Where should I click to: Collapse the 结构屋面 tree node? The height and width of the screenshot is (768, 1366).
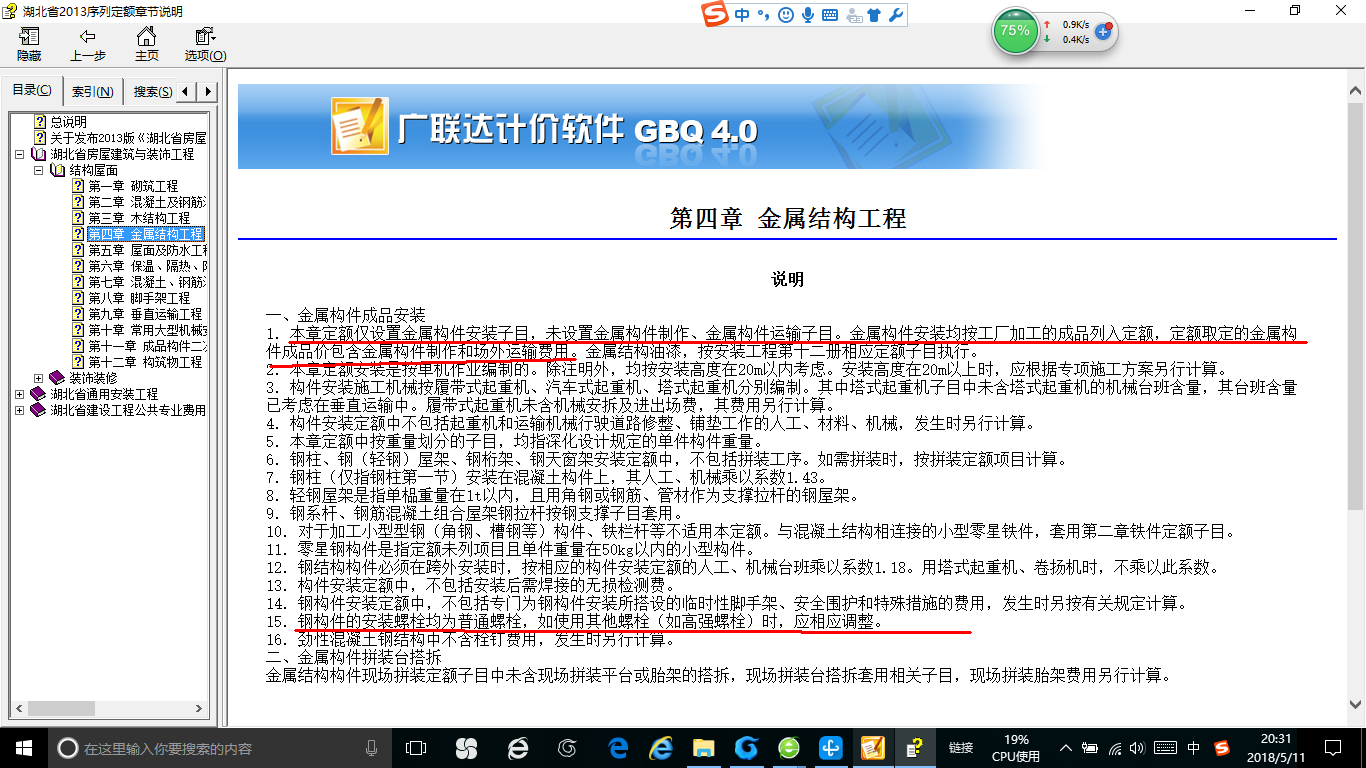[x=38, y=170]
